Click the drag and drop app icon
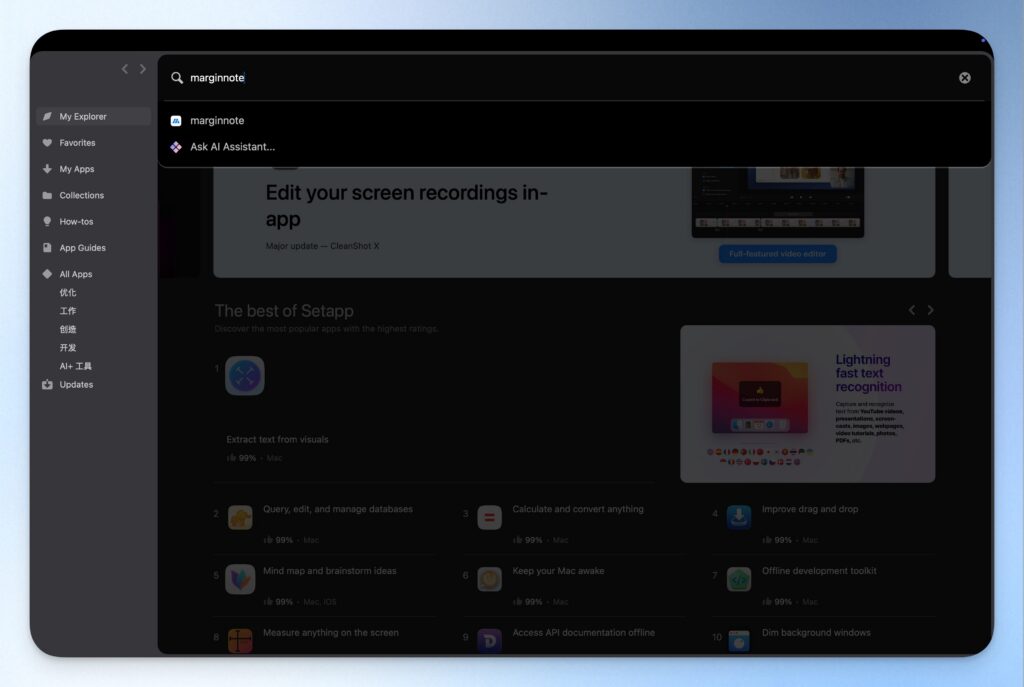Screen dimensions: 1024x687 (739, 517)
